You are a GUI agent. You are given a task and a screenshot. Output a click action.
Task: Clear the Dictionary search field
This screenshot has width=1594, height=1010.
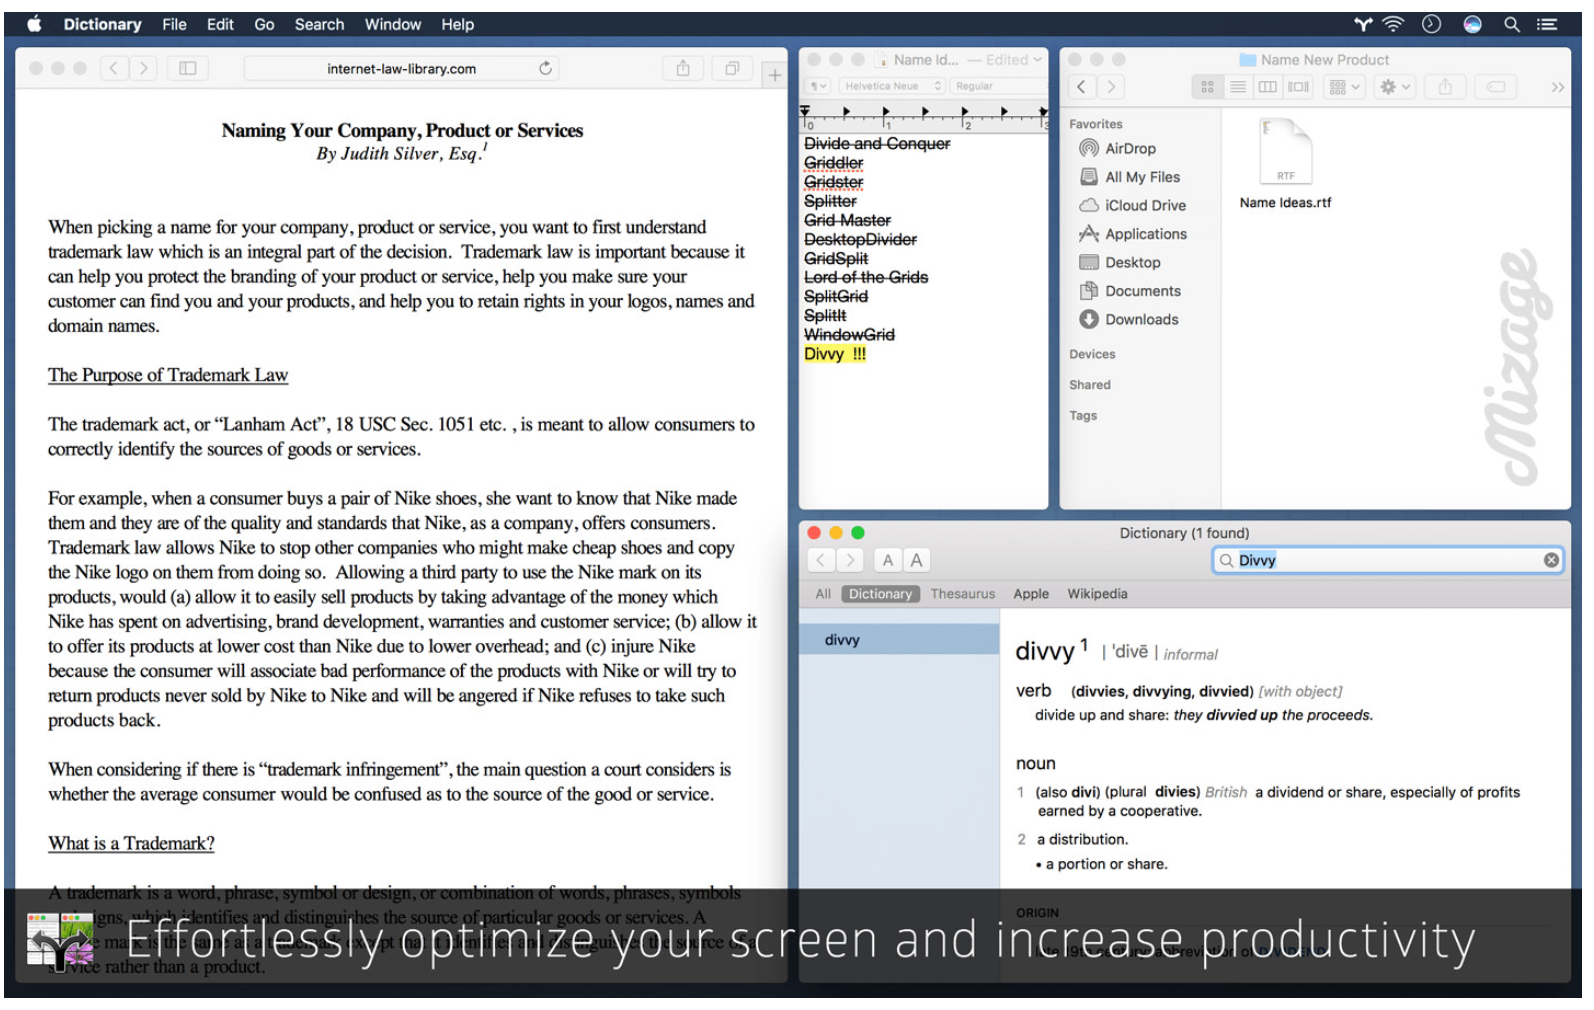1551,560
